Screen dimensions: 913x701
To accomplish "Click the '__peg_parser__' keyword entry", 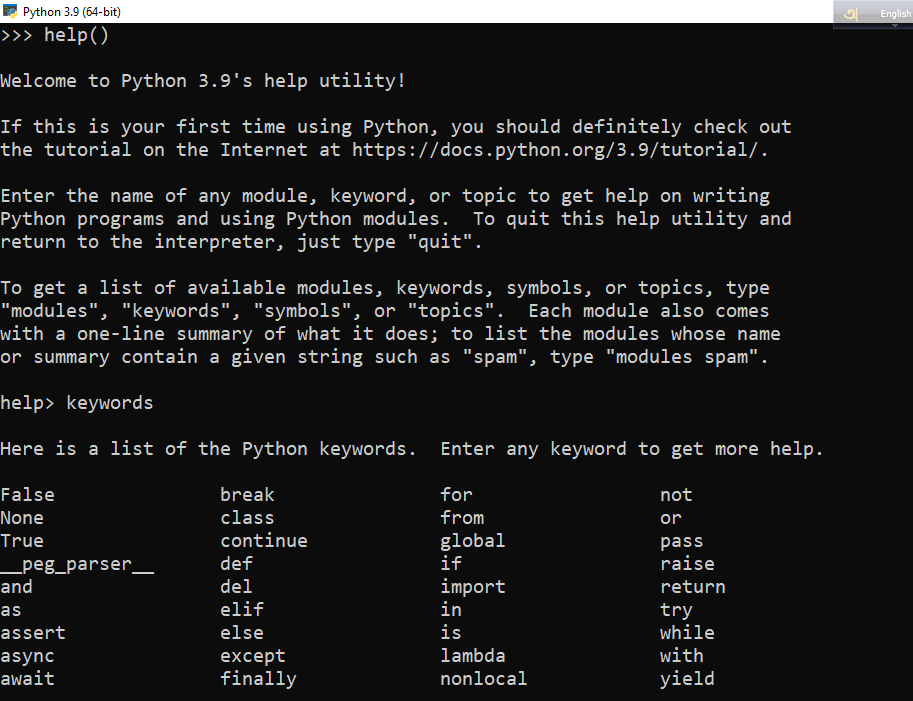I will [77, 564].
